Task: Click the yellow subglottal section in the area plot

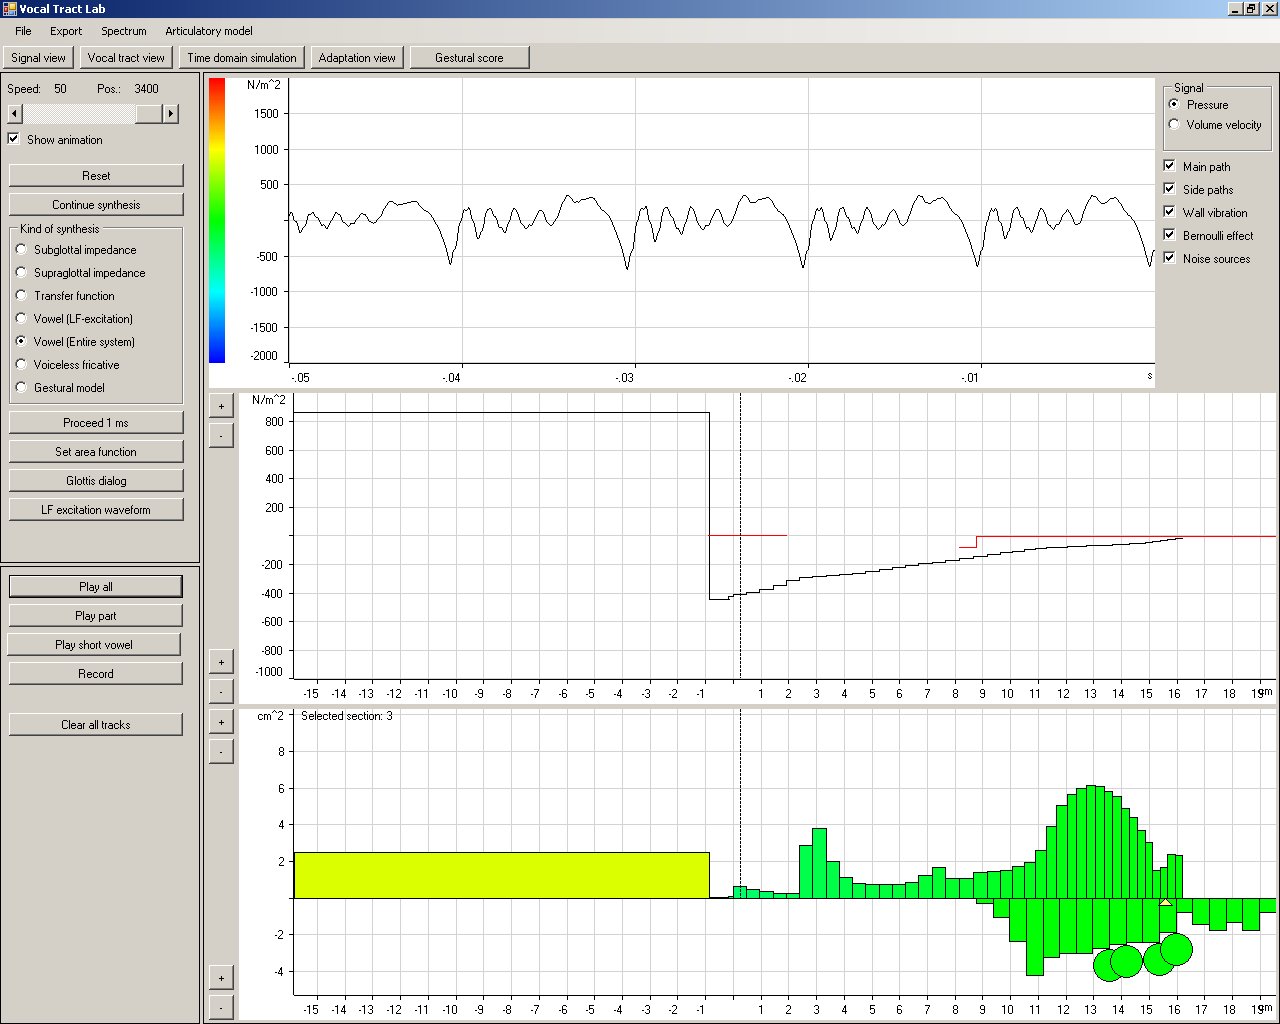Action: pos(500,875)
